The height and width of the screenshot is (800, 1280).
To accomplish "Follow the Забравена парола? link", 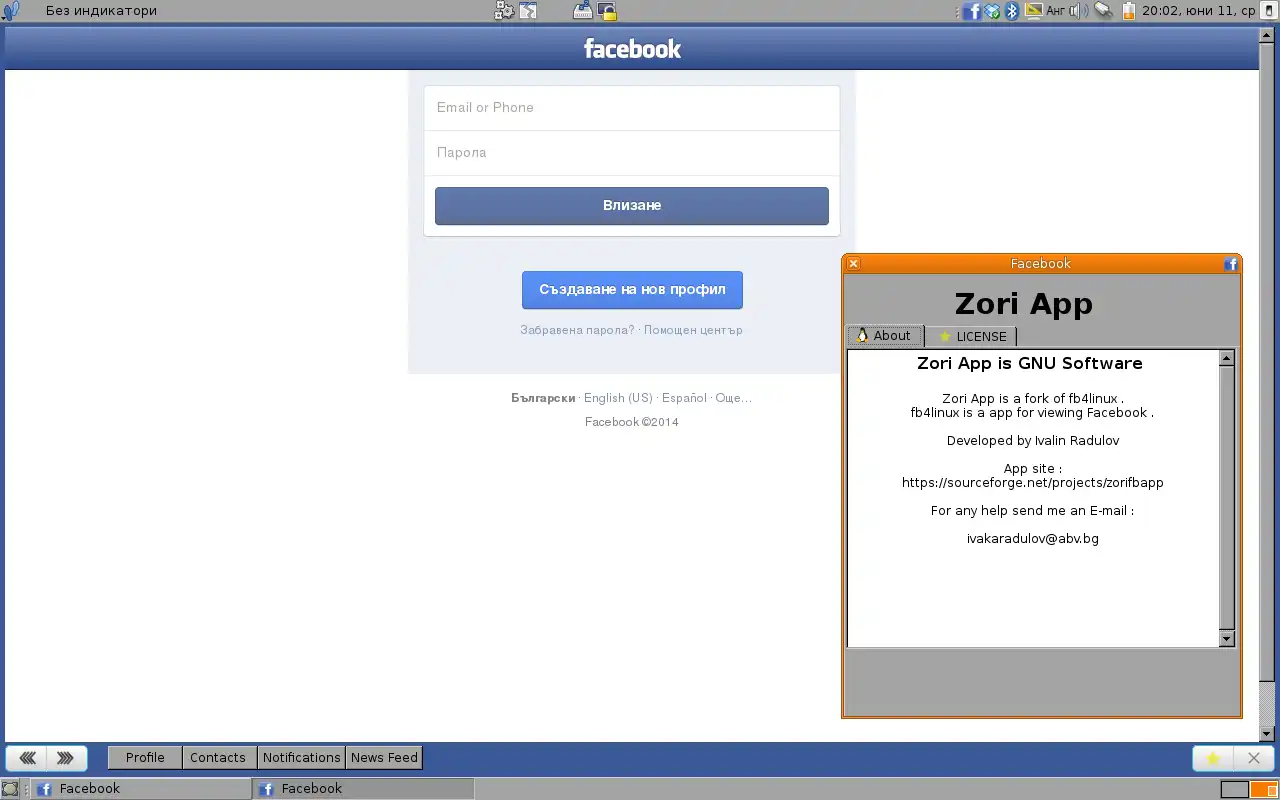I will click(577, 330).
